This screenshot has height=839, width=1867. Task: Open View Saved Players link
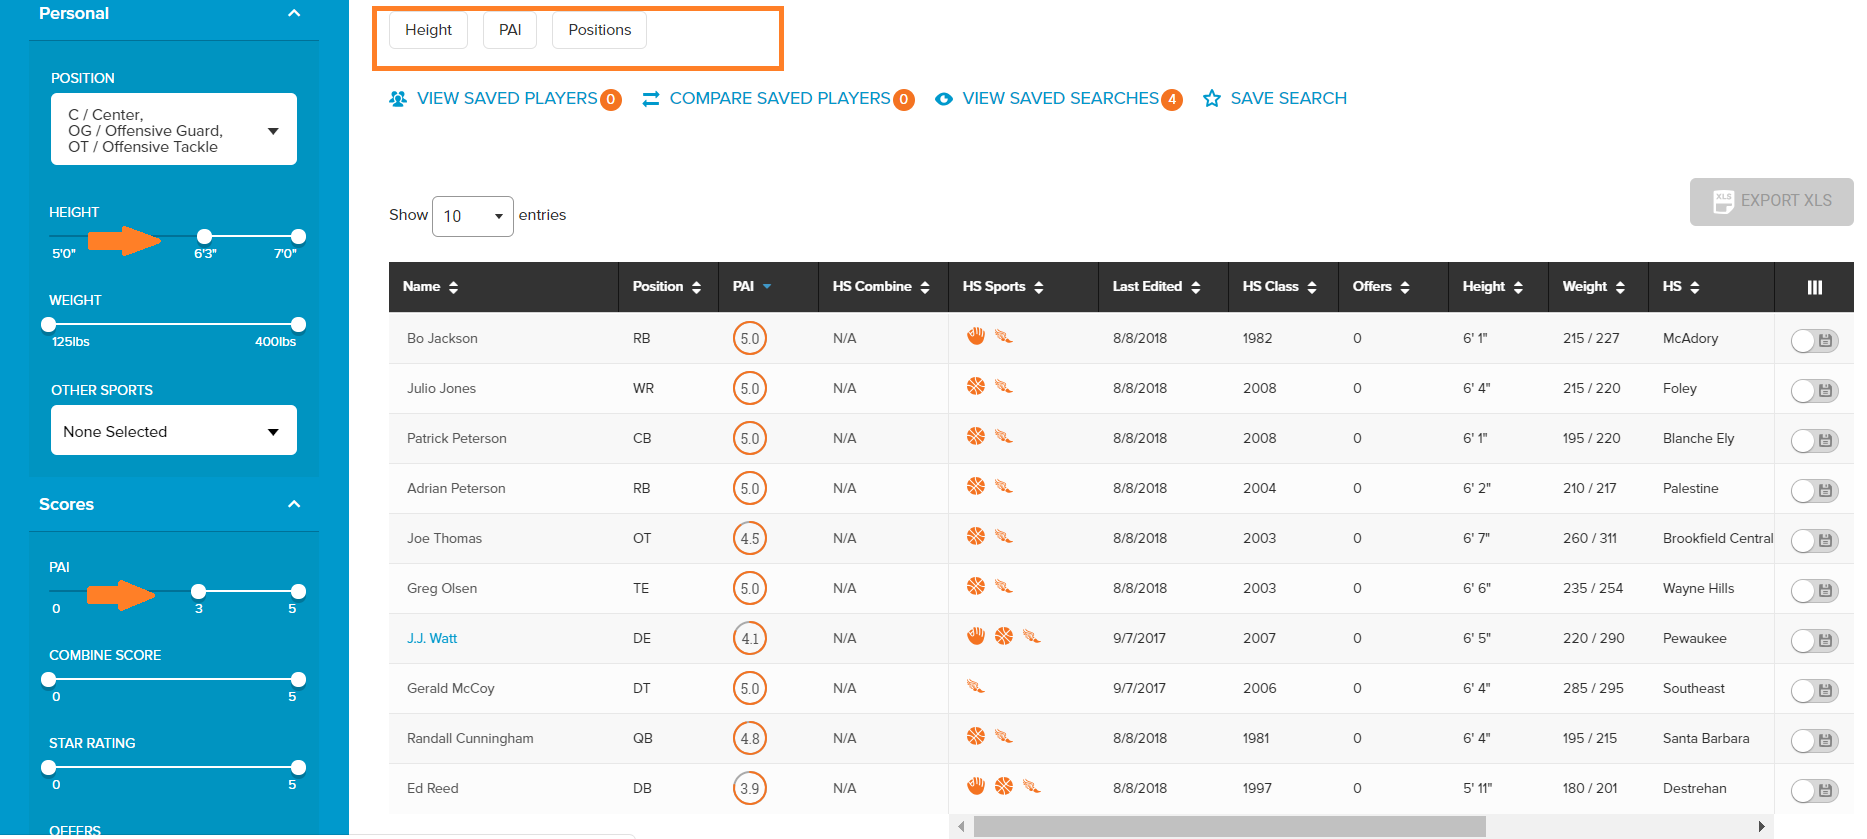point(507,99)
